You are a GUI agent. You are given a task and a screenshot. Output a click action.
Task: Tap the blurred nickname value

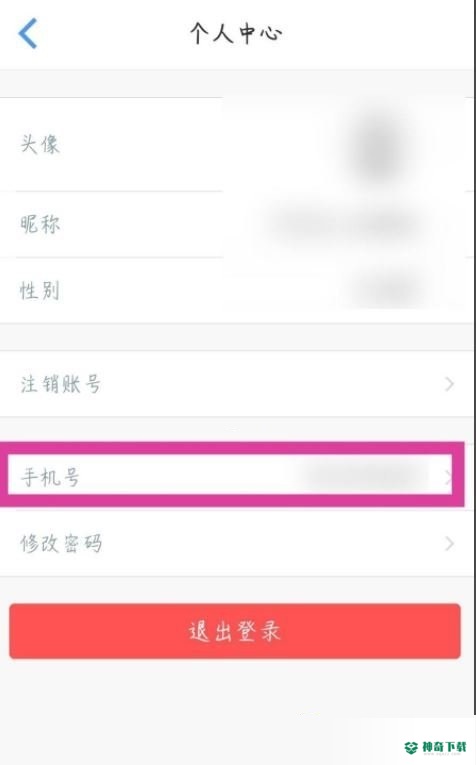[x=345, y=224]
